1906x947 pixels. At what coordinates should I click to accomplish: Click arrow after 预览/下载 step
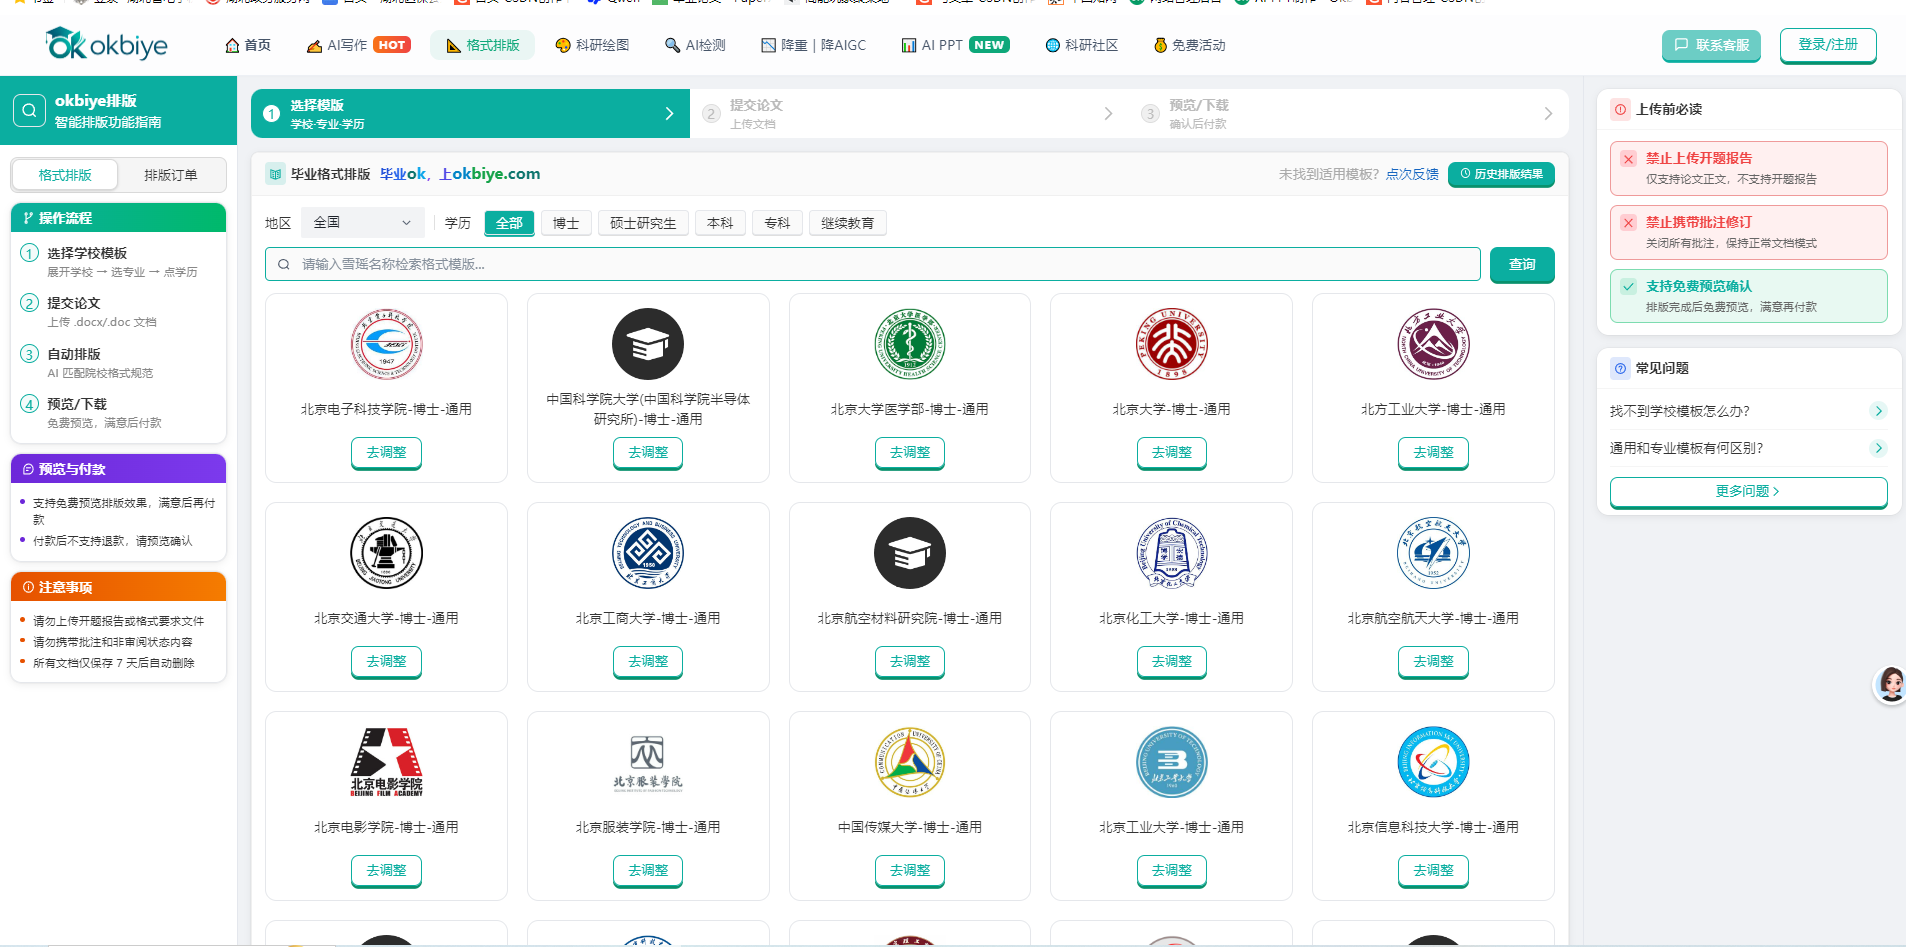pyautogui.click(x=1548, y=114)
